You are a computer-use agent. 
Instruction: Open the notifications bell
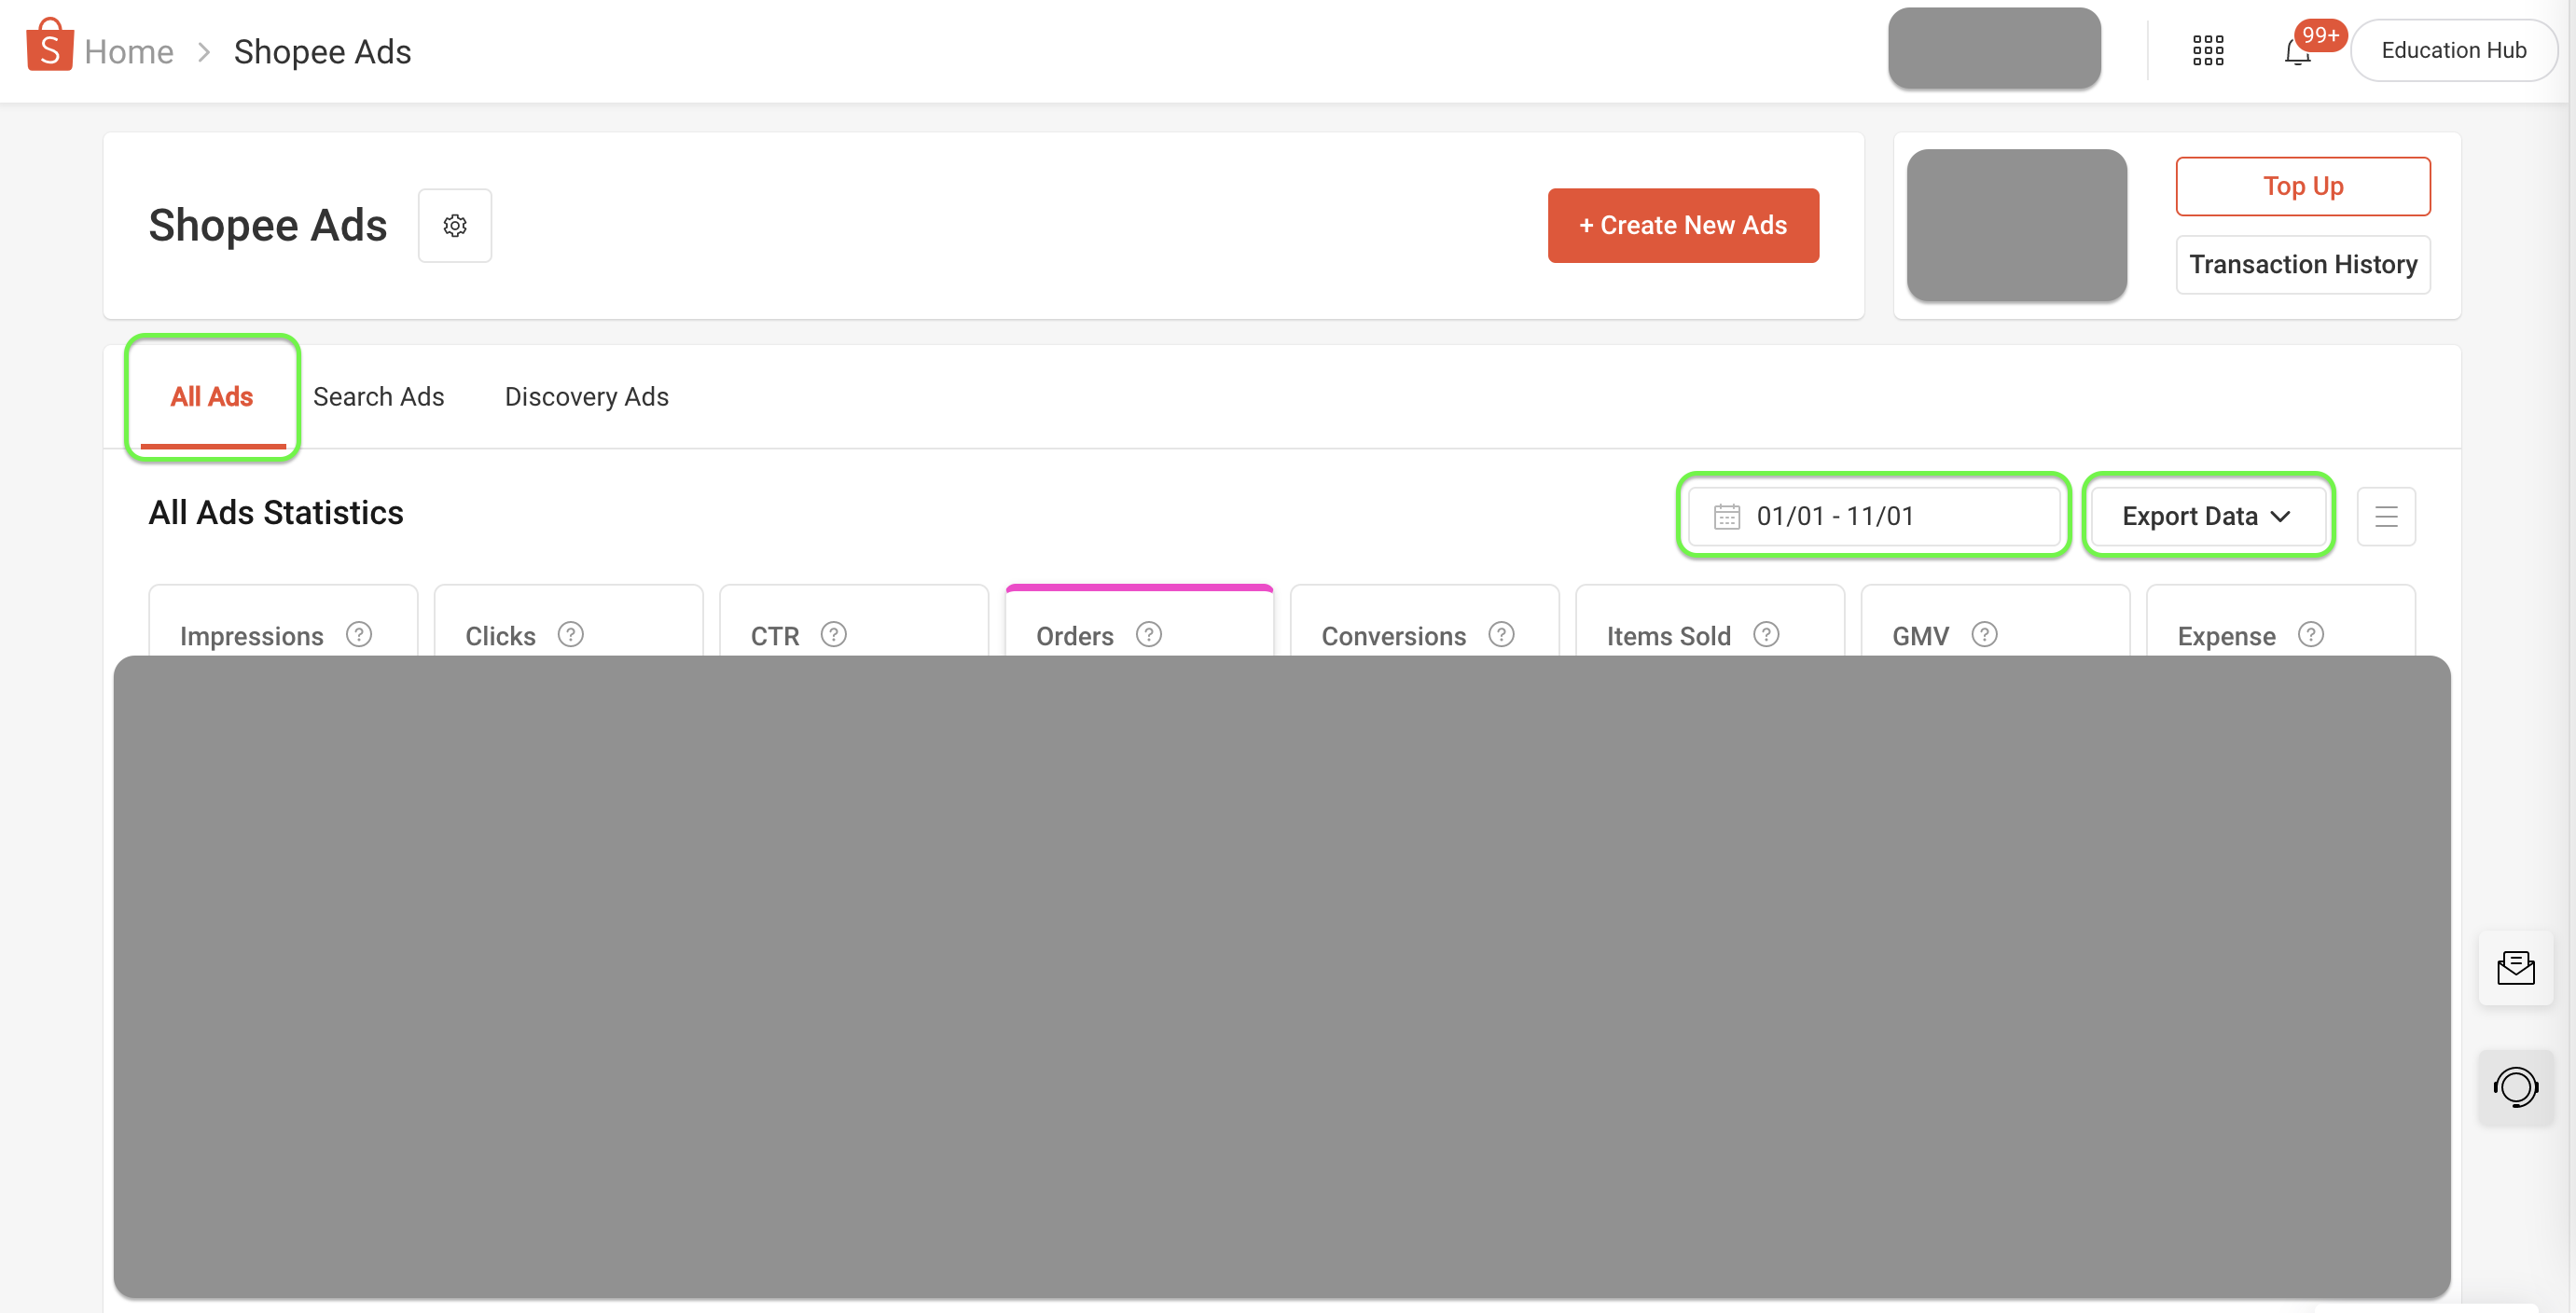point(2297,52)
